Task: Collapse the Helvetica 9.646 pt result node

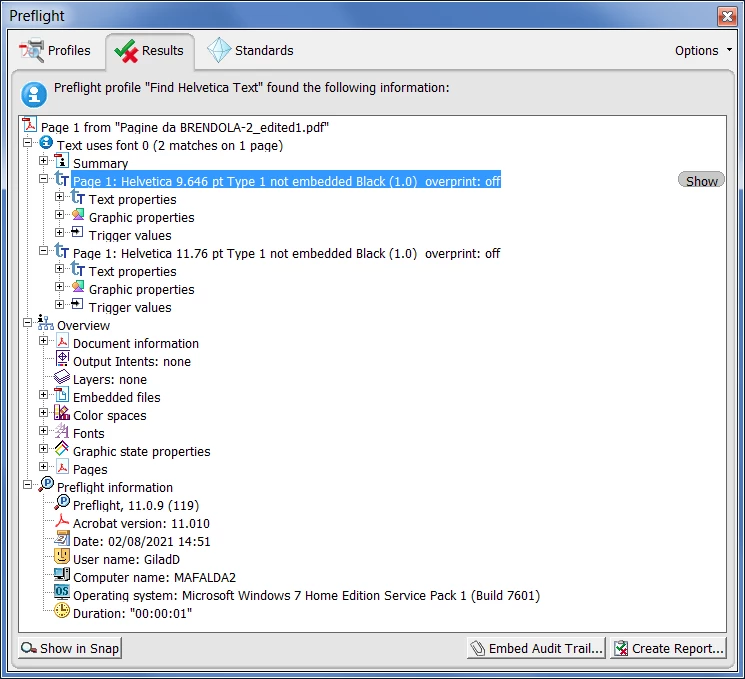Action: point(43,179)
